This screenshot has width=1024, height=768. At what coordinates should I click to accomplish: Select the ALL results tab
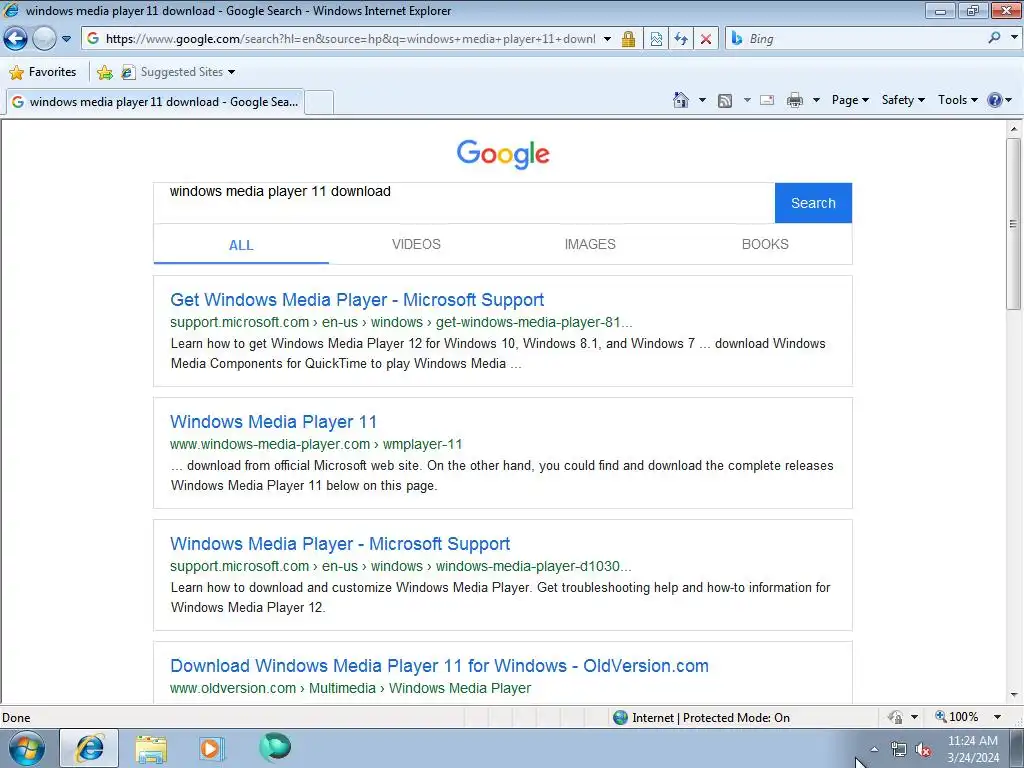point(241,245)
